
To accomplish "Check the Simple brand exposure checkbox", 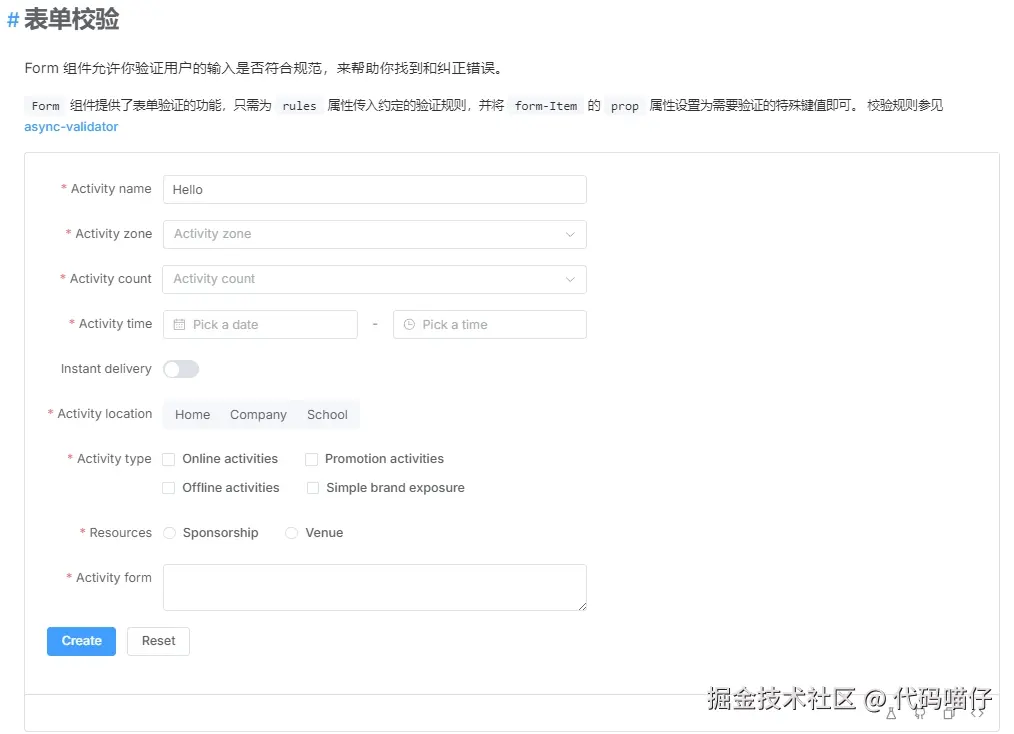I will (x=312, y=488).
